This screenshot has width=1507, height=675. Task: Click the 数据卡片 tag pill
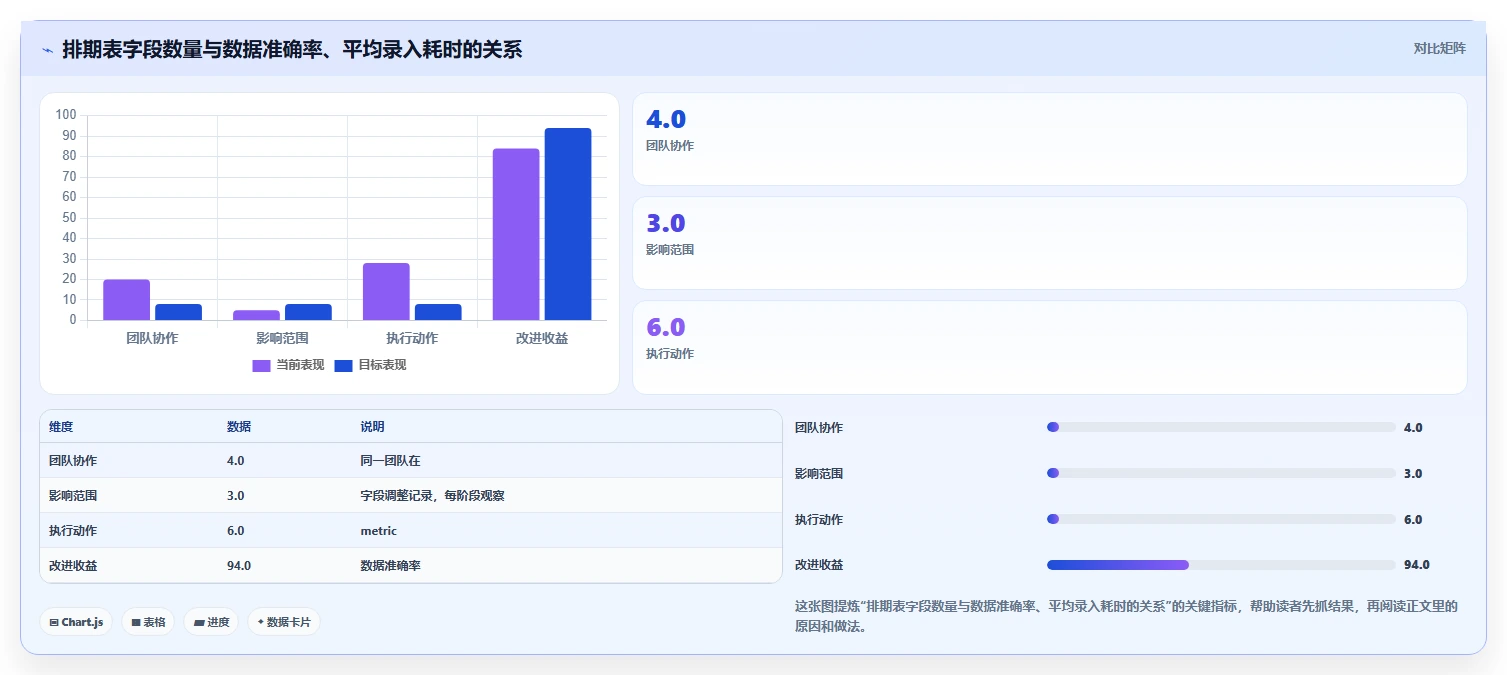[284, 622]
